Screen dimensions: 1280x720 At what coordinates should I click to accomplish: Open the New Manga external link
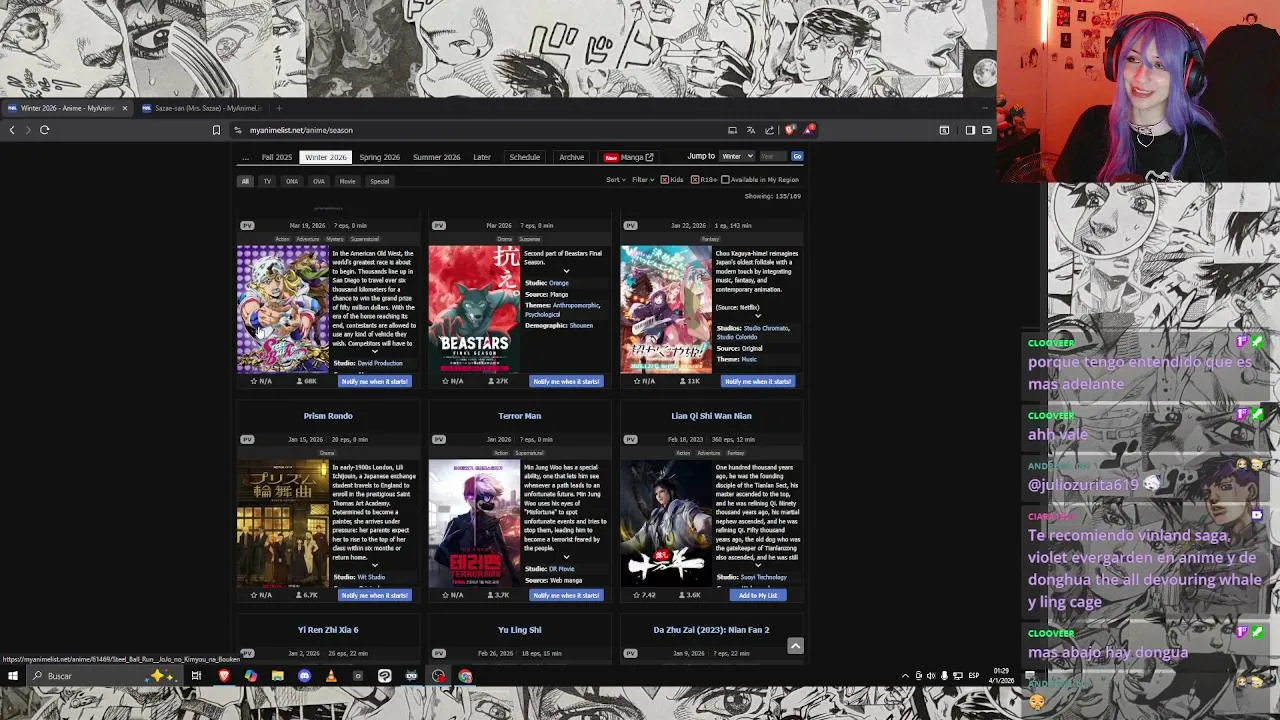click(x=629, y=157)
